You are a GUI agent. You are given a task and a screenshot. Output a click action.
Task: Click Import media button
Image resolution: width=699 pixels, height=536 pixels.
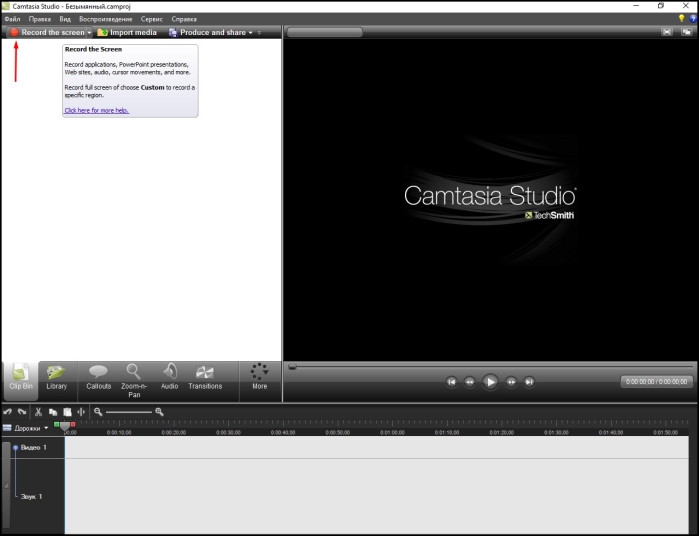127,33
